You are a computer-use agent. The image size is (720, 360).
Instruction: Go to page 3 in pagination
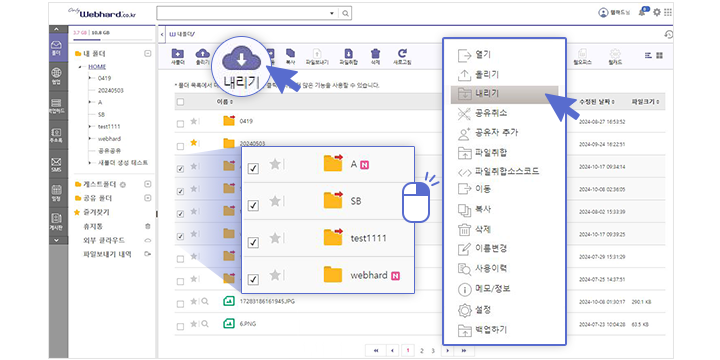tap(433, 351)
